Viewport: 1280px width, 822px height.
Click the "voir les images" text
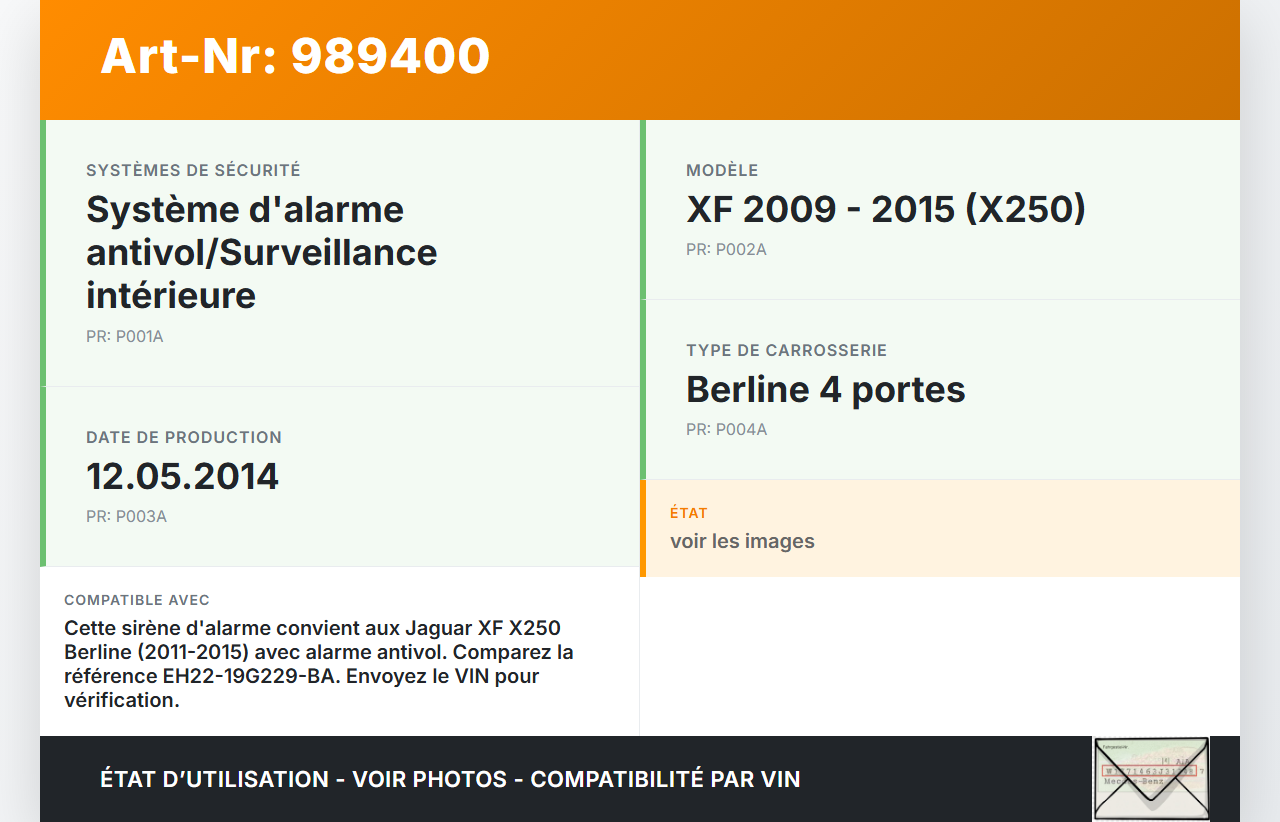[742, 541]
